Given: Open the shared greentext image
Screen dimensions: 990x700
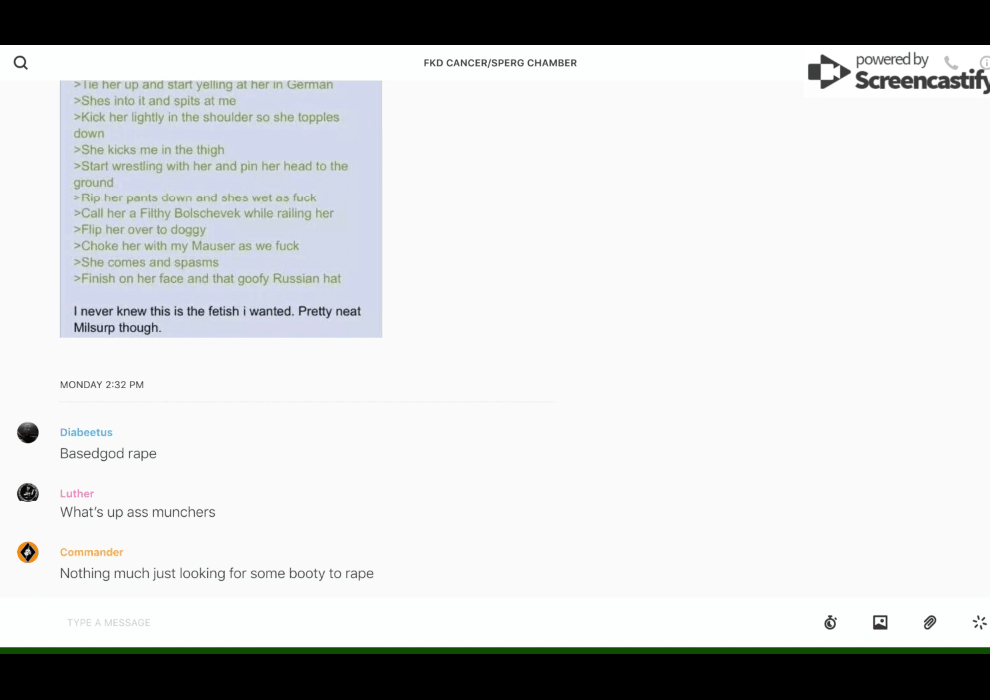Looking at the screenshot, I should 221,209.
